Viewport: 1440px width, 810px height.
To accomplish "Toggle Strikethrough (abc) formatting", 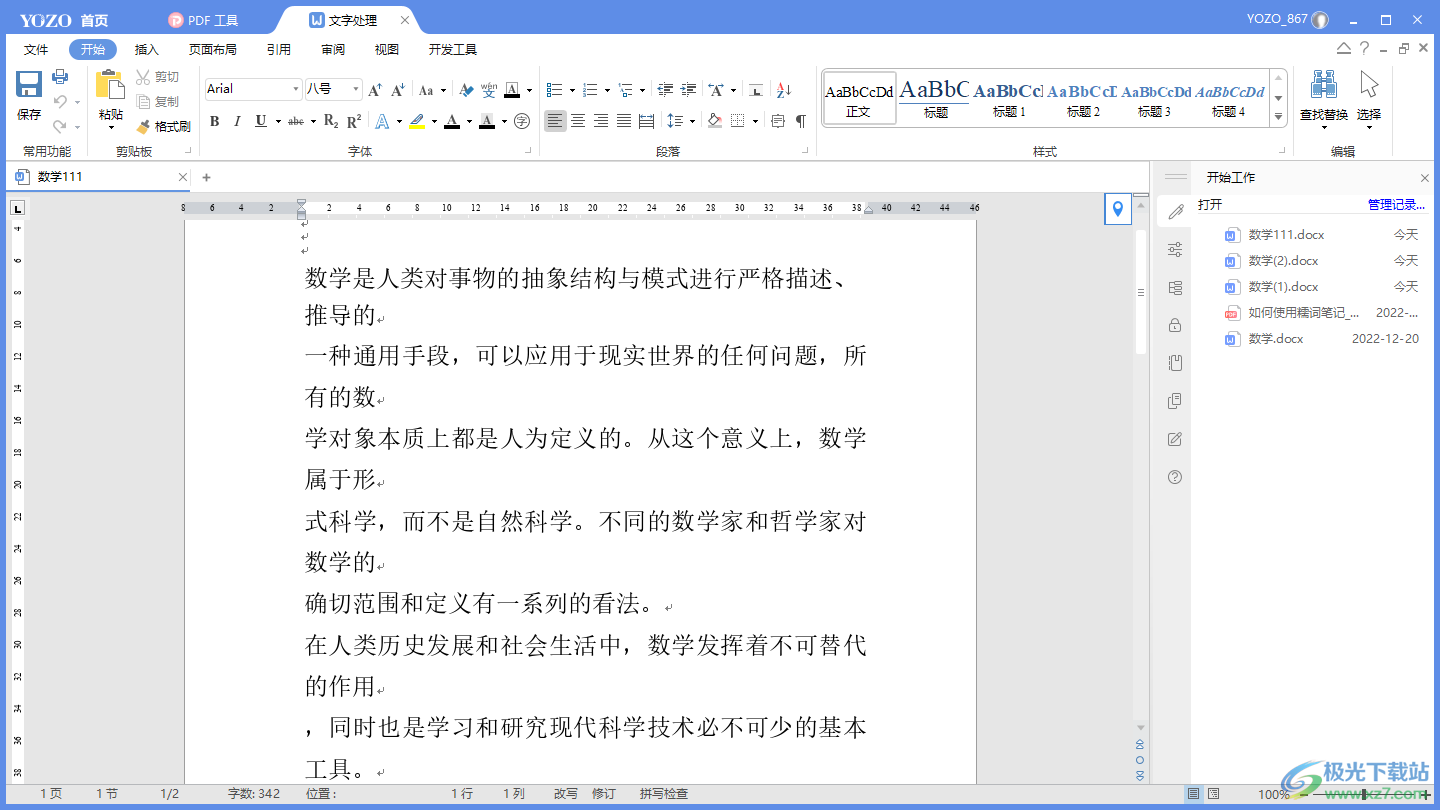I will (x=296, y=121).
